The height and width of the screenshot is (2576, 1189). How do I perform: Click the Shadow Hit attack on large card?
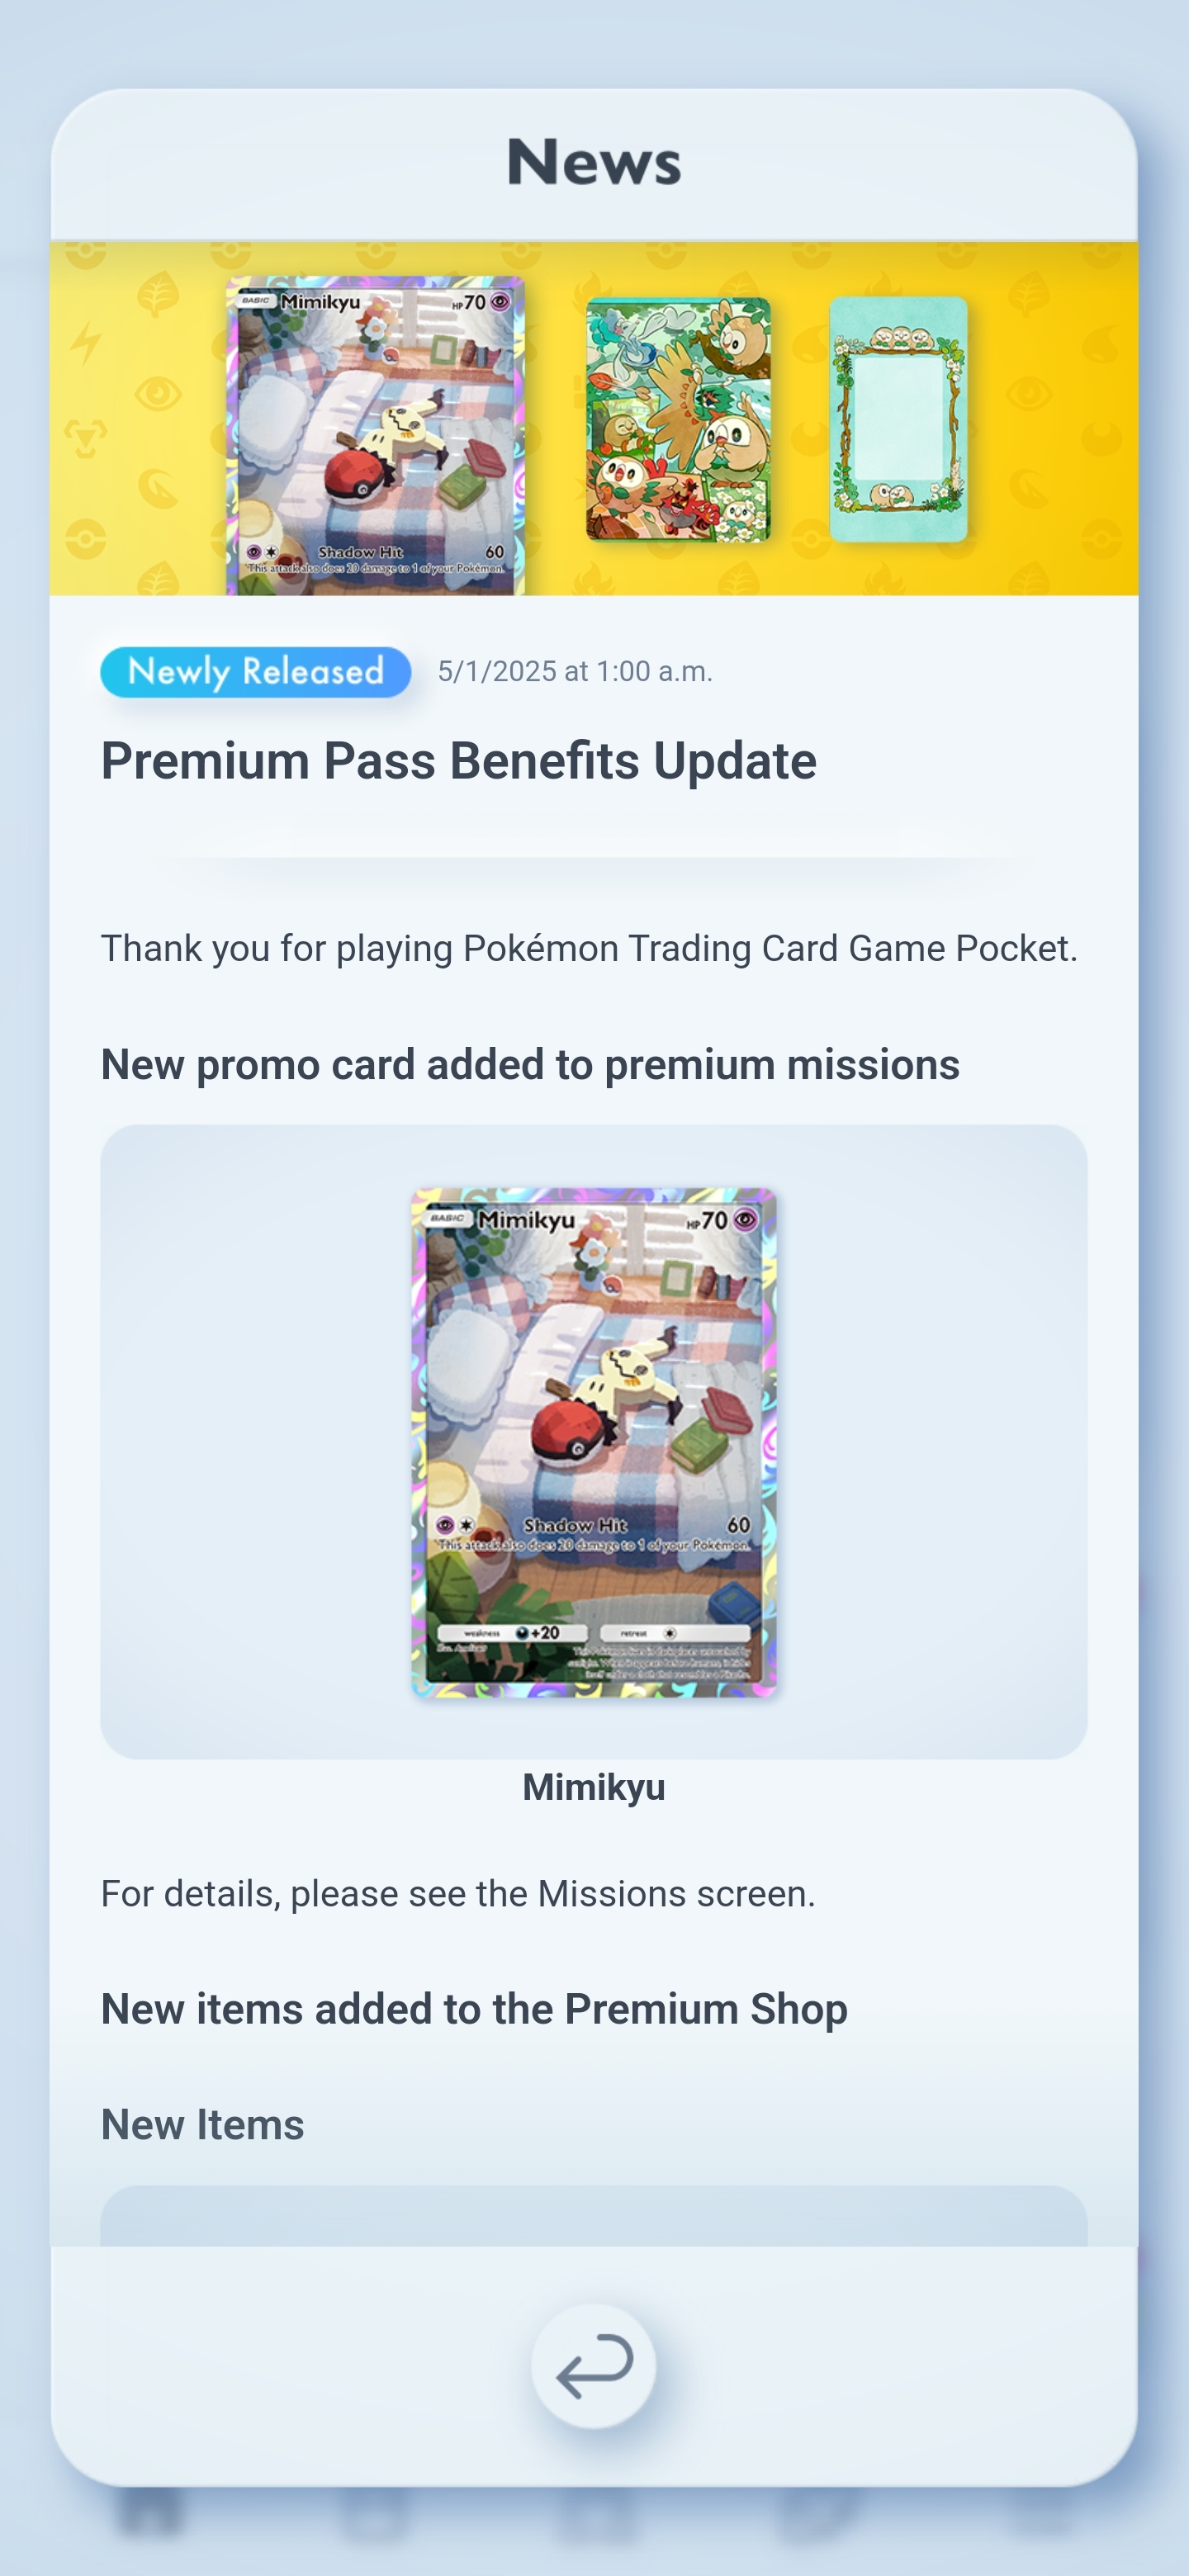click(575, 1526)
